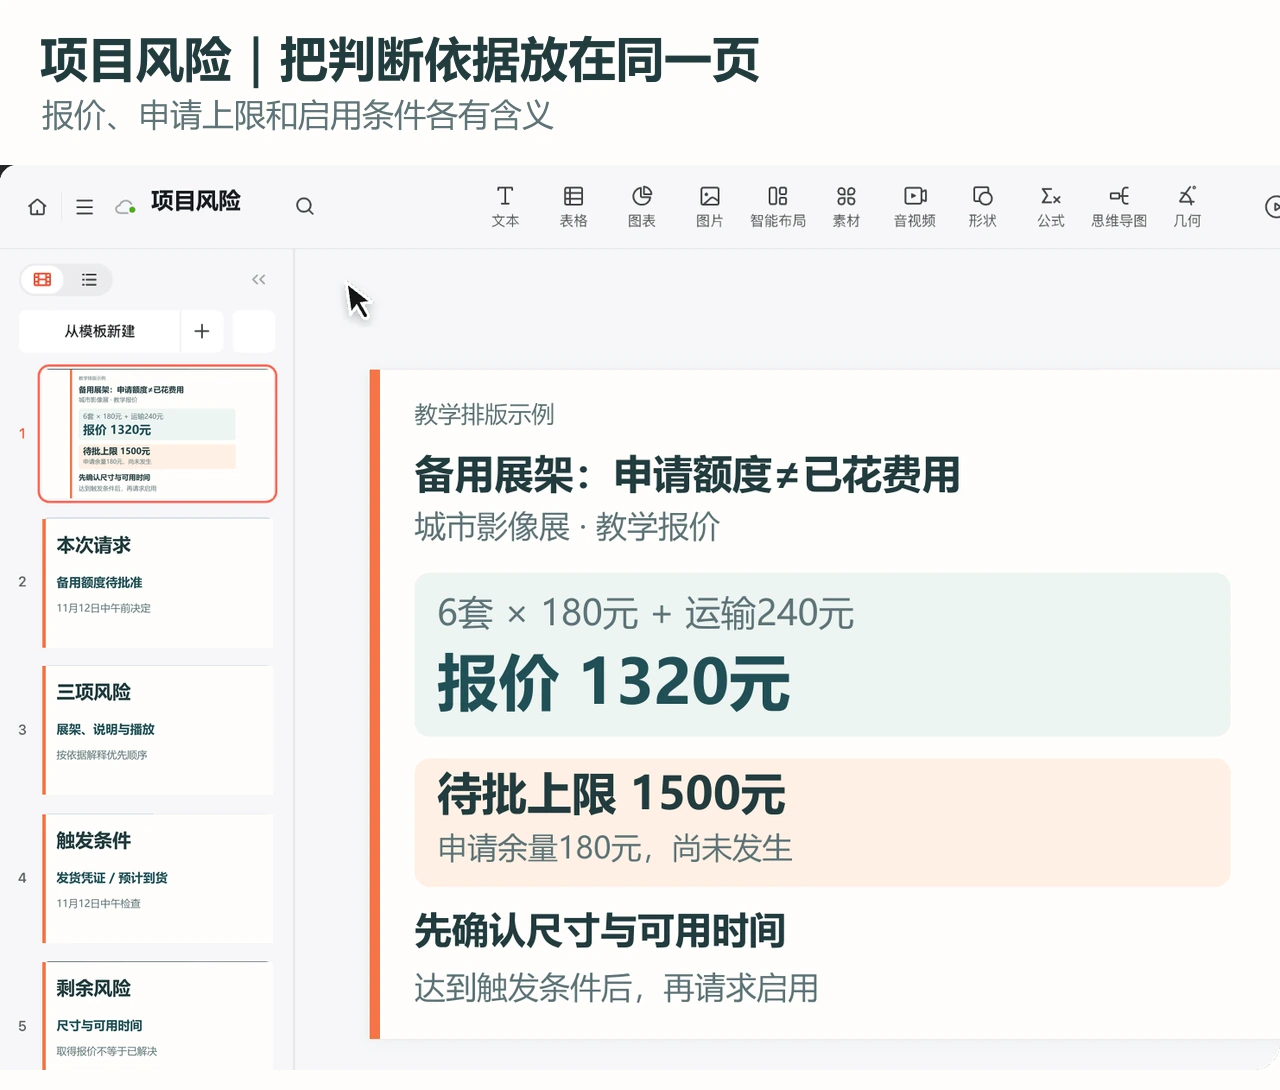Open slide 4 thumbnail 触发条件
Screen dimensions: 1280x1090
(x=157, y=878)
